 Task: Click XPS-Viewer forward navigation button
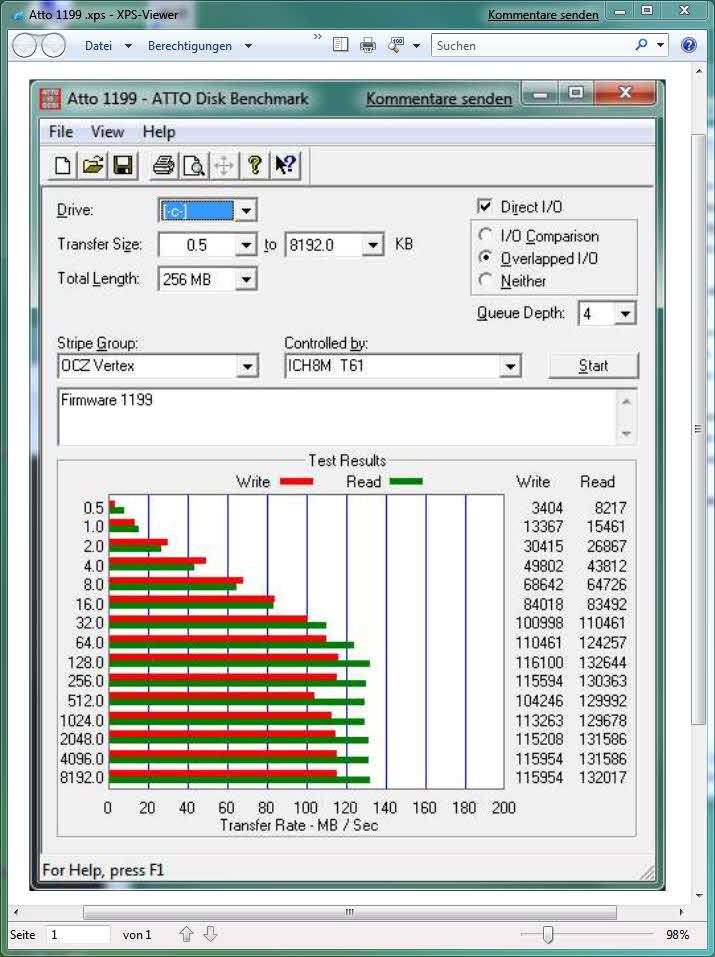point(54,46)
